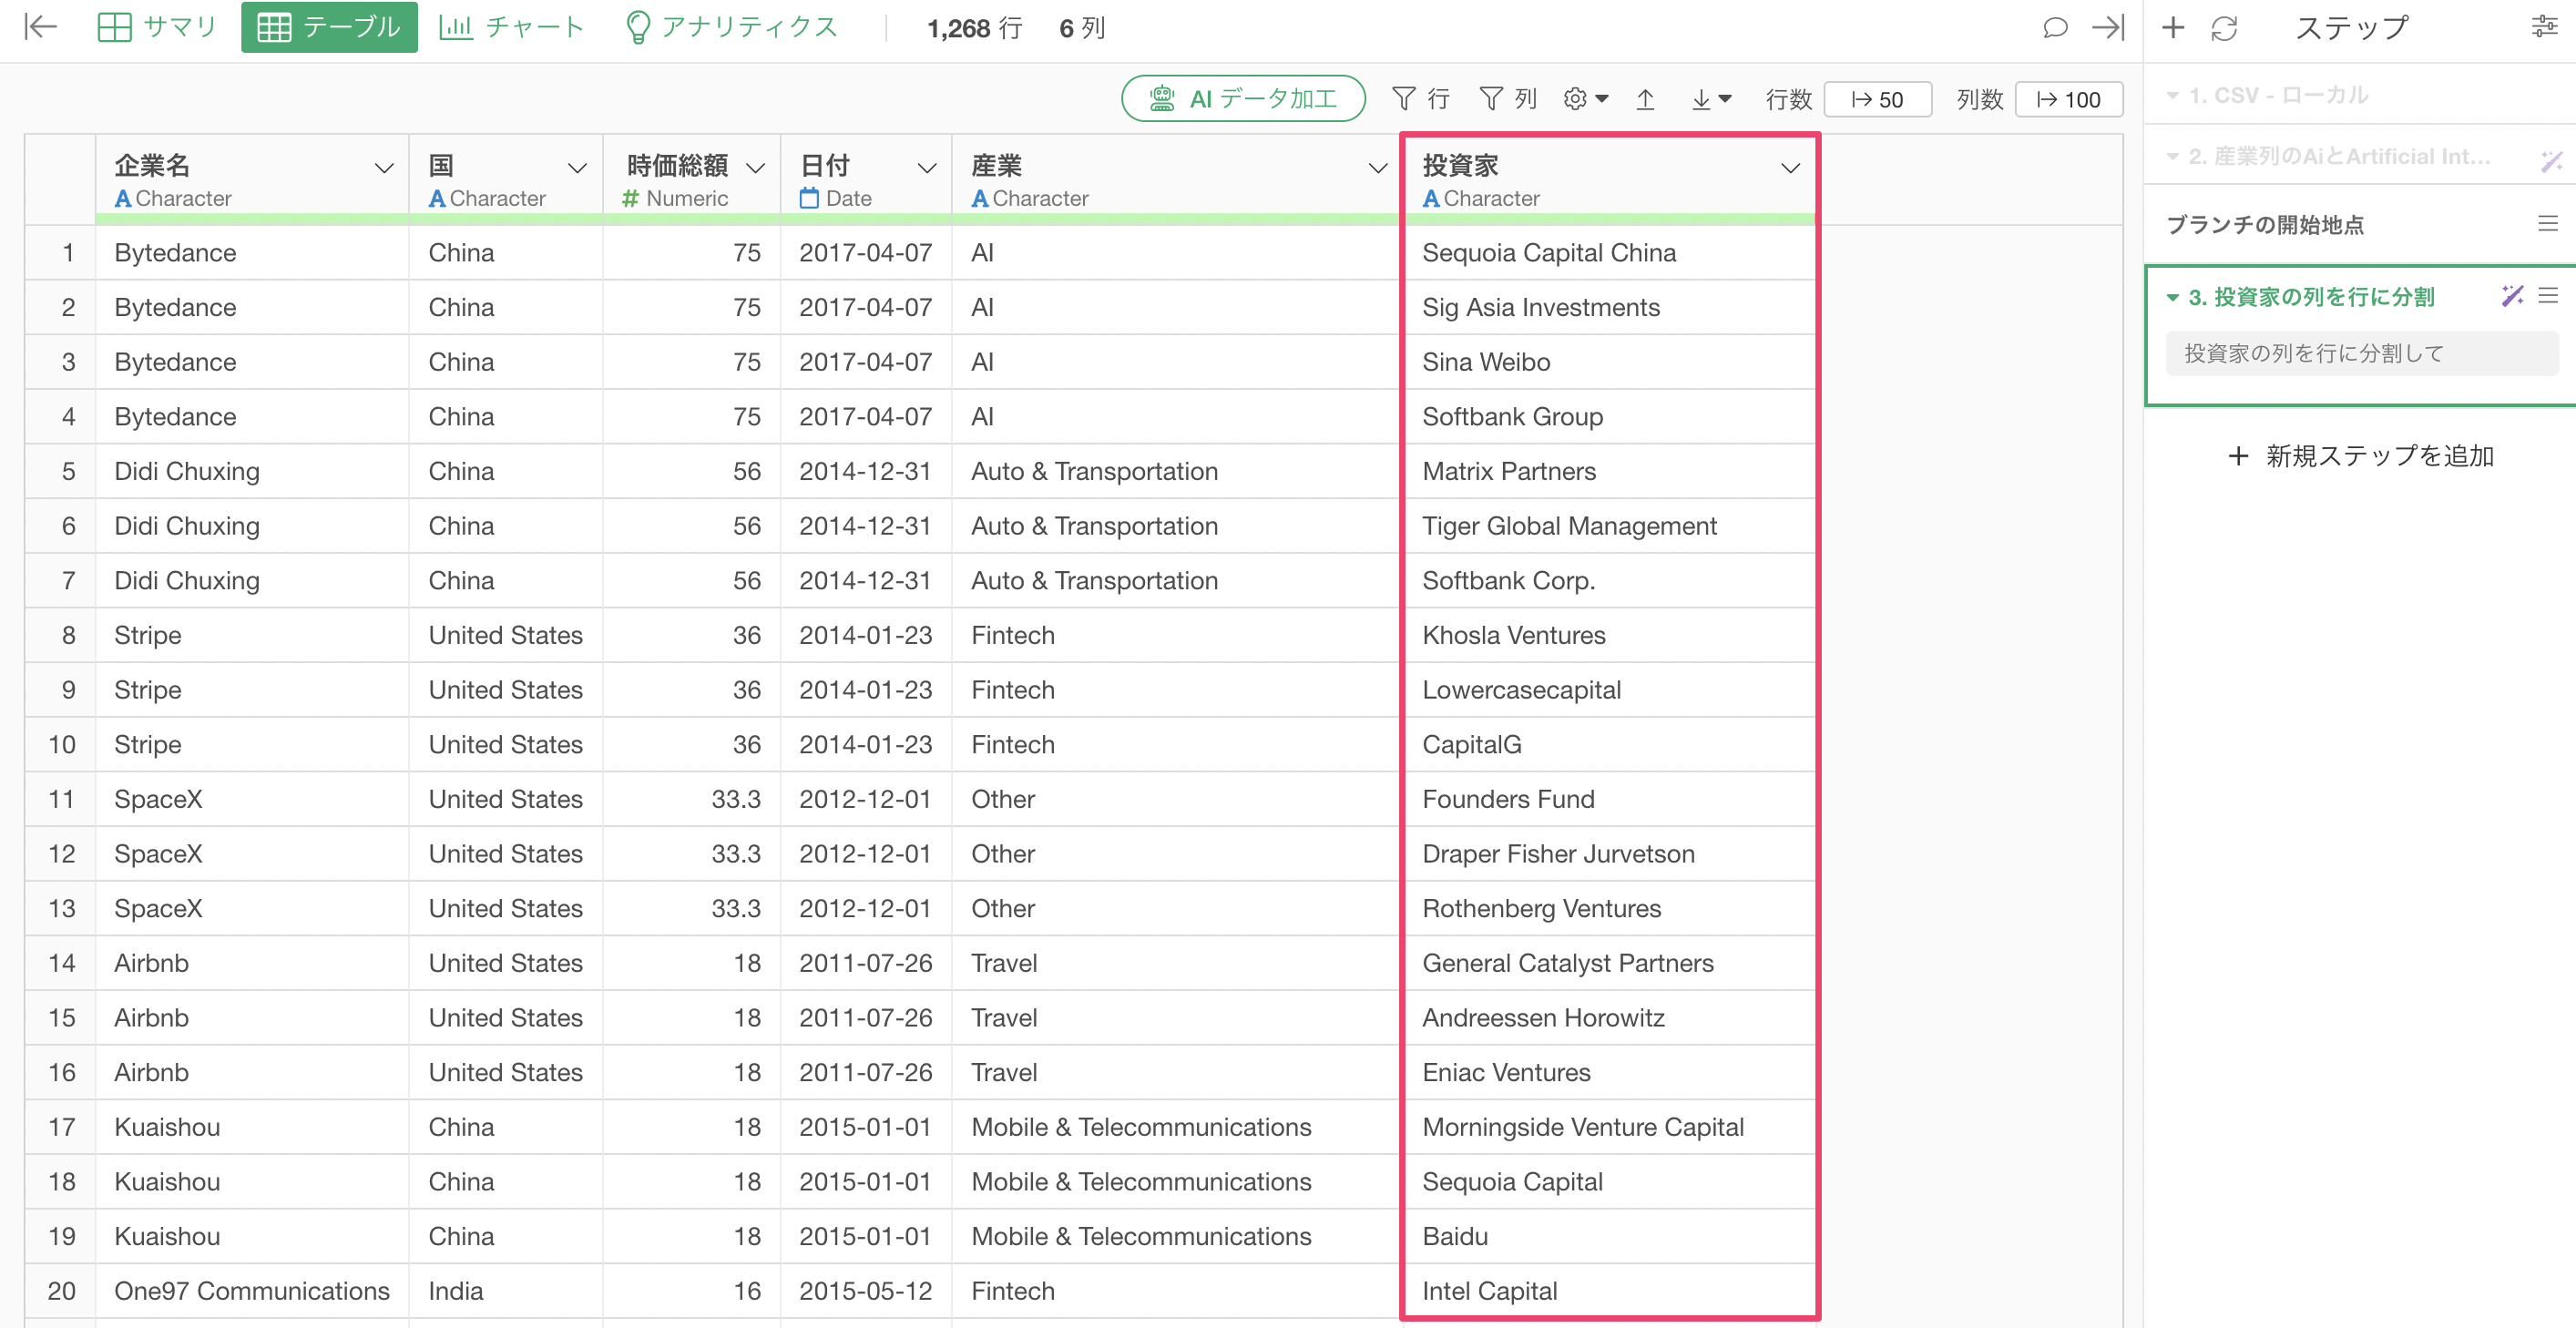The height and width of the screenshot is (1328, 2576).
Task: Open step settings sliders icon
Action: [2544, 27]
